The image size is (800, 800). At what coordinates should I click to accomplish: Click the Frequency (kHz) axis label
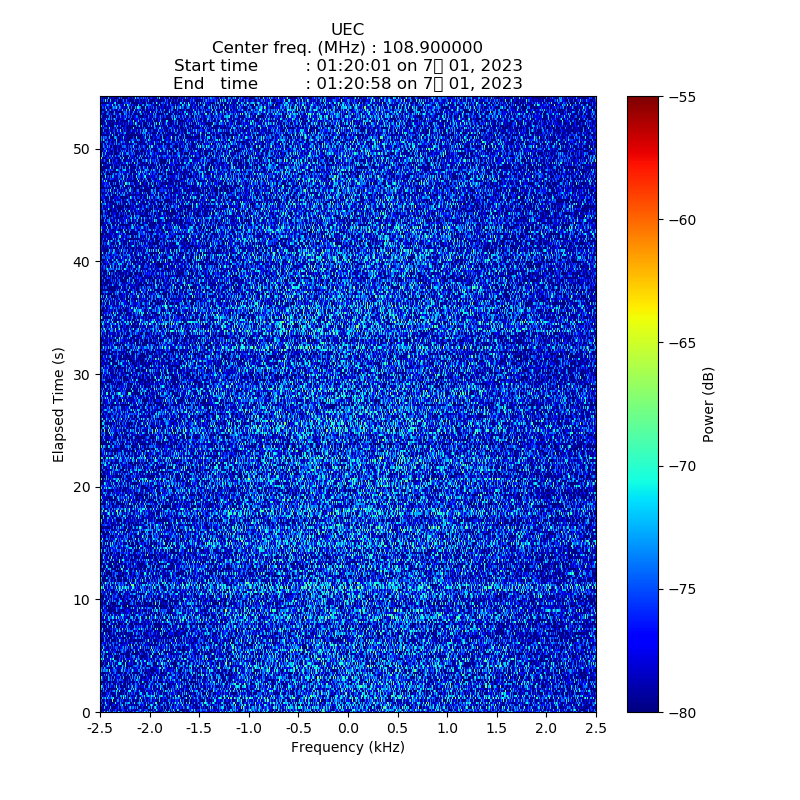coord(347,748)
